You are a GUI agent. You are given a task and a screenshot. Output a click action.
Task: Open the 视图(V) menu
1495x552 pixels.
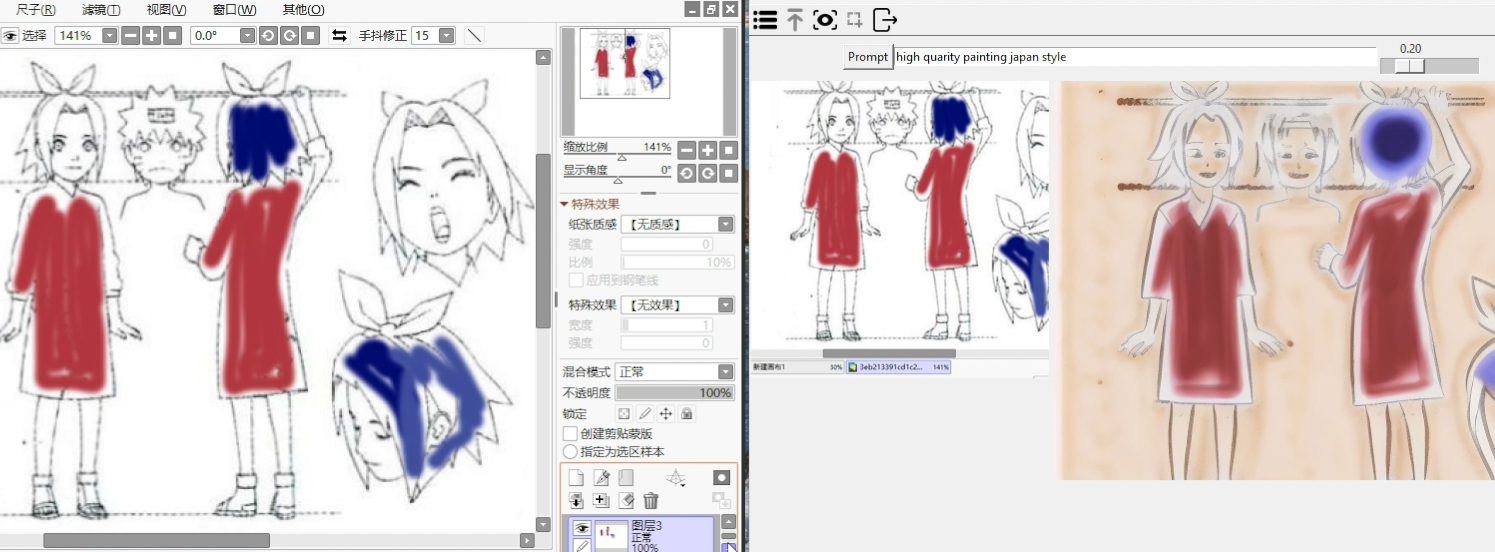(166, 9)
